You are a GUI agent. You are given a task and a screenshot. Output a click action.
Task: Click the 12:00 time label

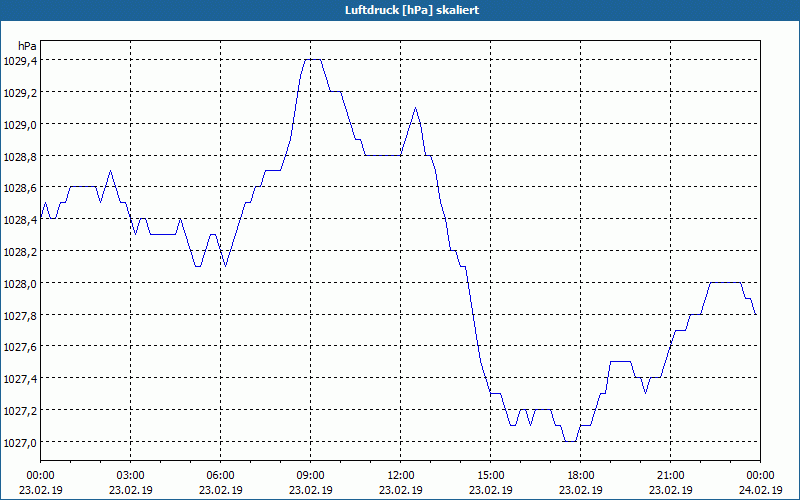(401, 476)
